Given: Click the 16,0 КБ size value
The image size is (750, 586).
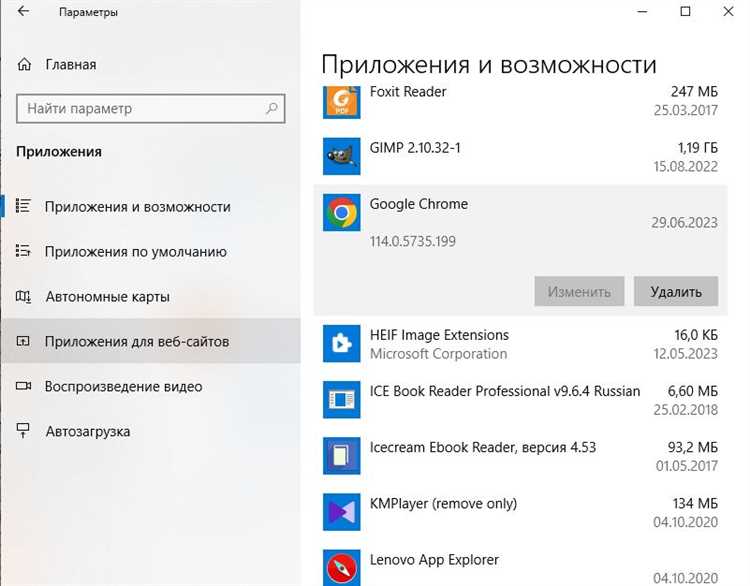Looking at the screenshot, I should click(x=696, y=335).
